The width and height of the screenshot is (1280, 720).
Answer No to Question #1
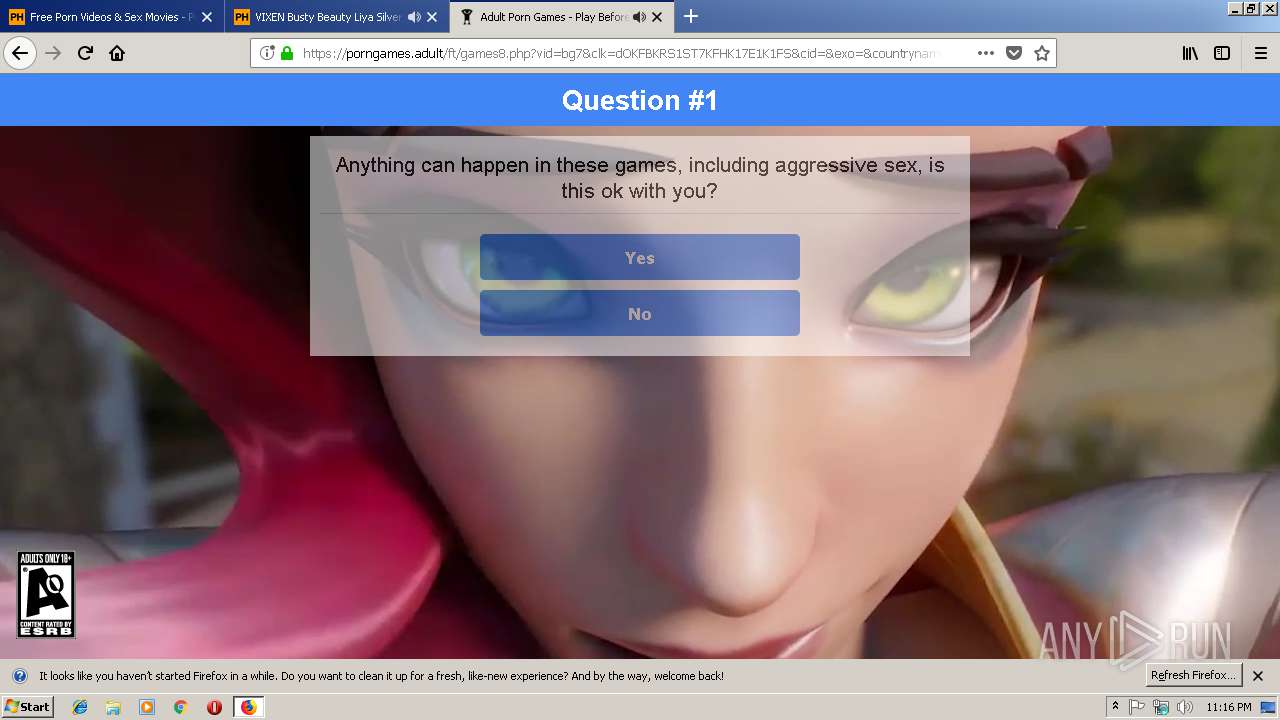click(x=640, y=313)
